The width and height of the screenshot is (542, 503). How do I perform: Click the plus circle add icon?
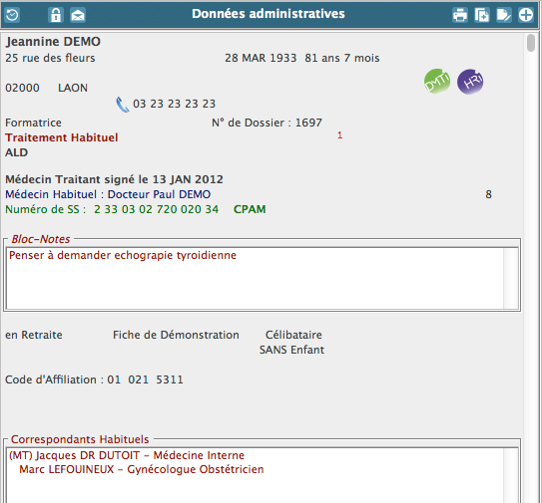(x=526, y=15)
